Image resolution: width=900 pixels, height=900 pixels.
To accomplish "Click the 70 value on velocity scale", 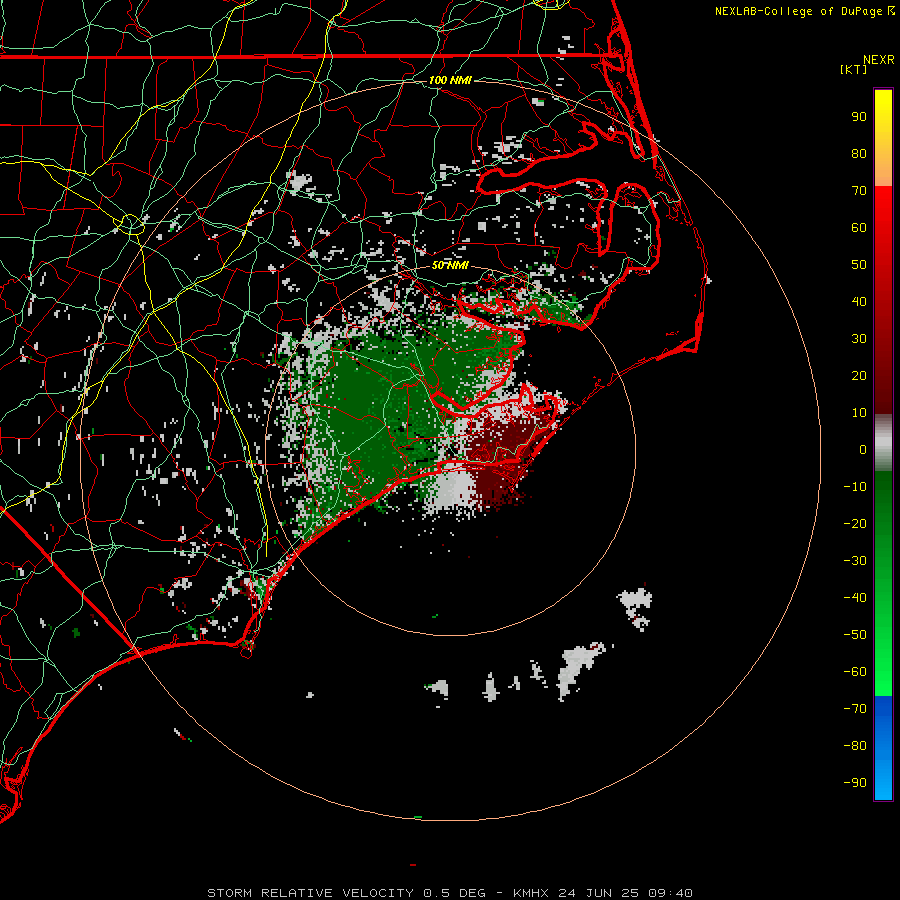I will point(859,191).
